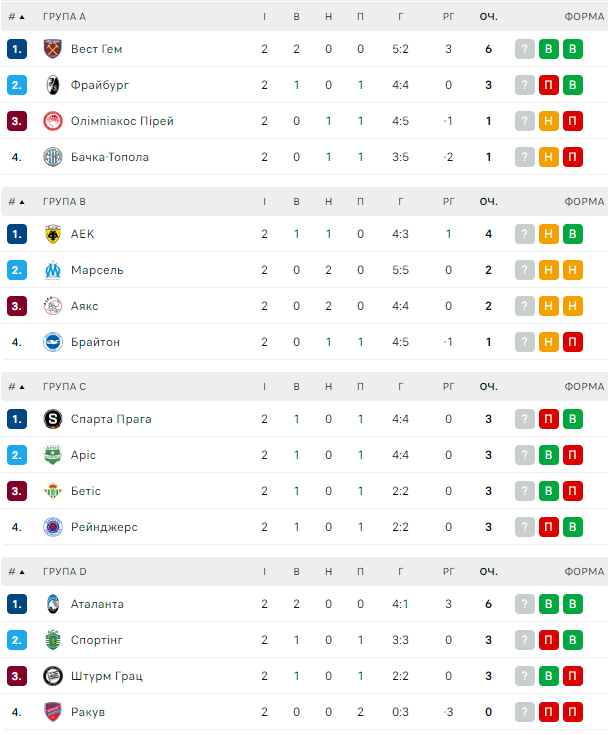Sort Група D by position arrow
The height and width of the screenshot is (735, 608).
tap(22, 572)
